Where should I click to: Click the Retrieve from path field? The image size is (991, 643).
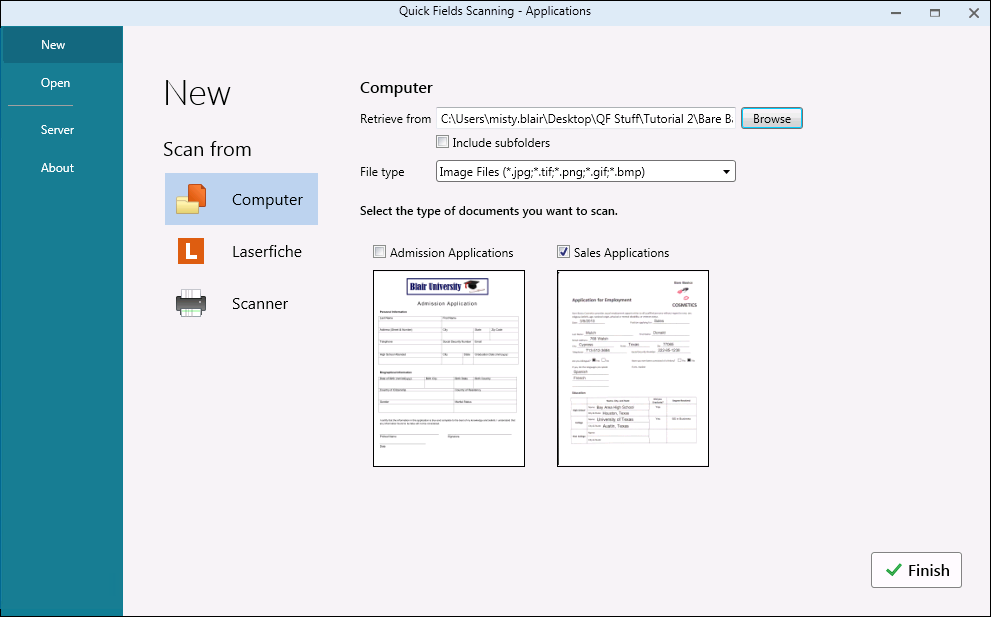[x=586, y=119]
